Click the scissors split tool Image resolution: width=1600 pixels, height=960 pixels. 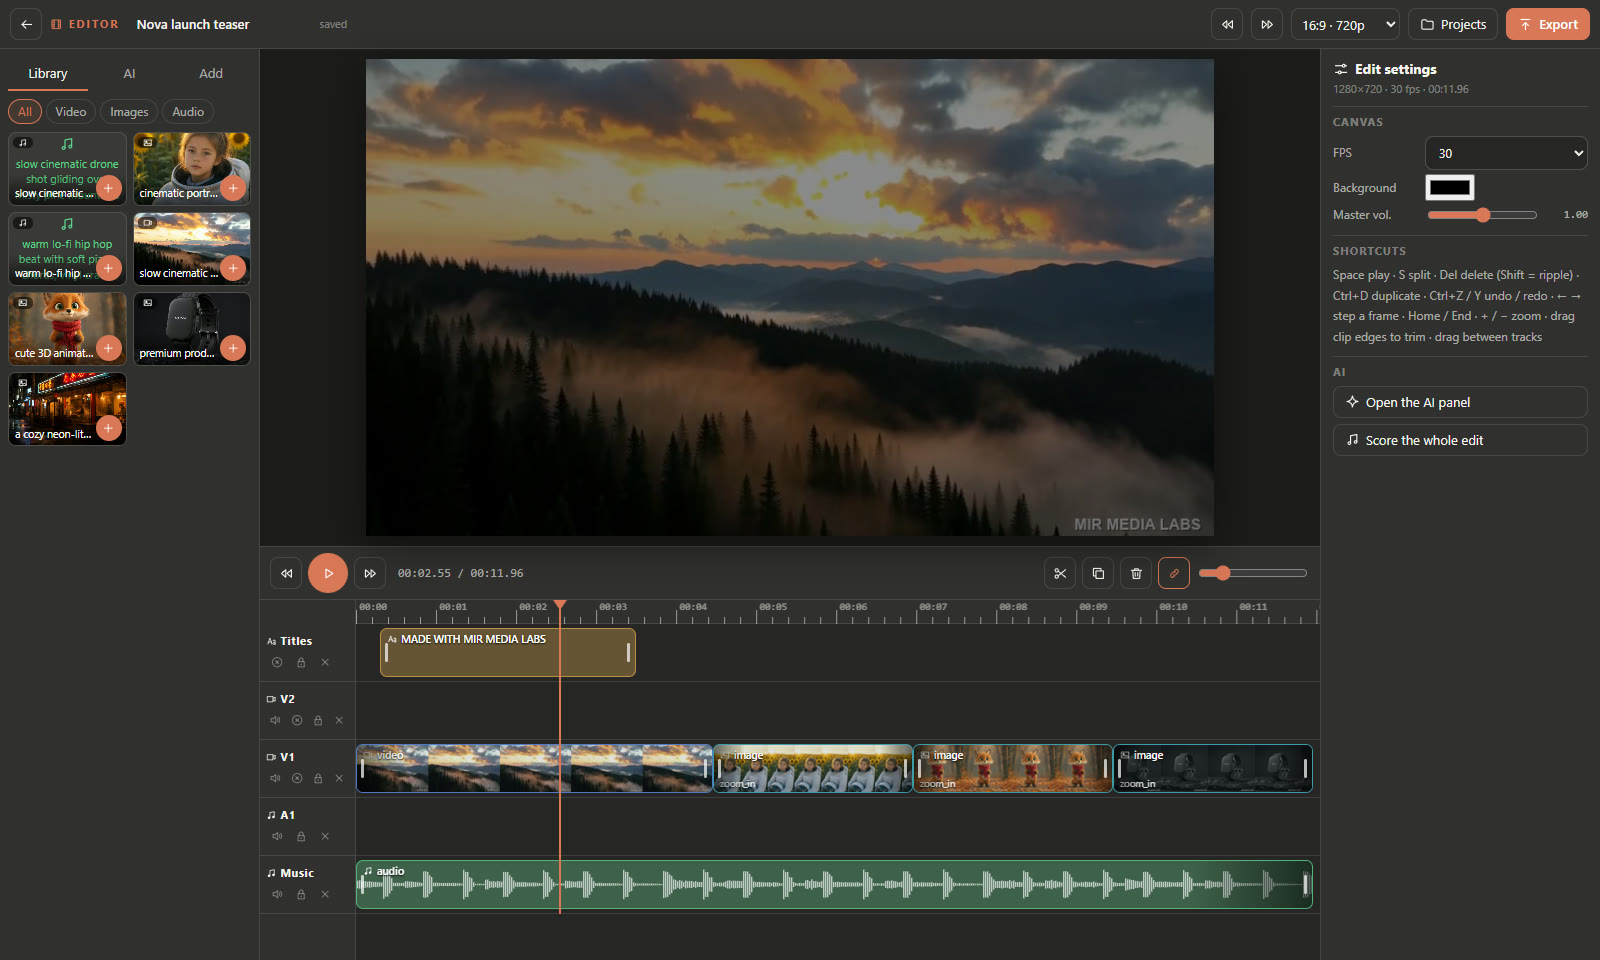click(1060, 573)
